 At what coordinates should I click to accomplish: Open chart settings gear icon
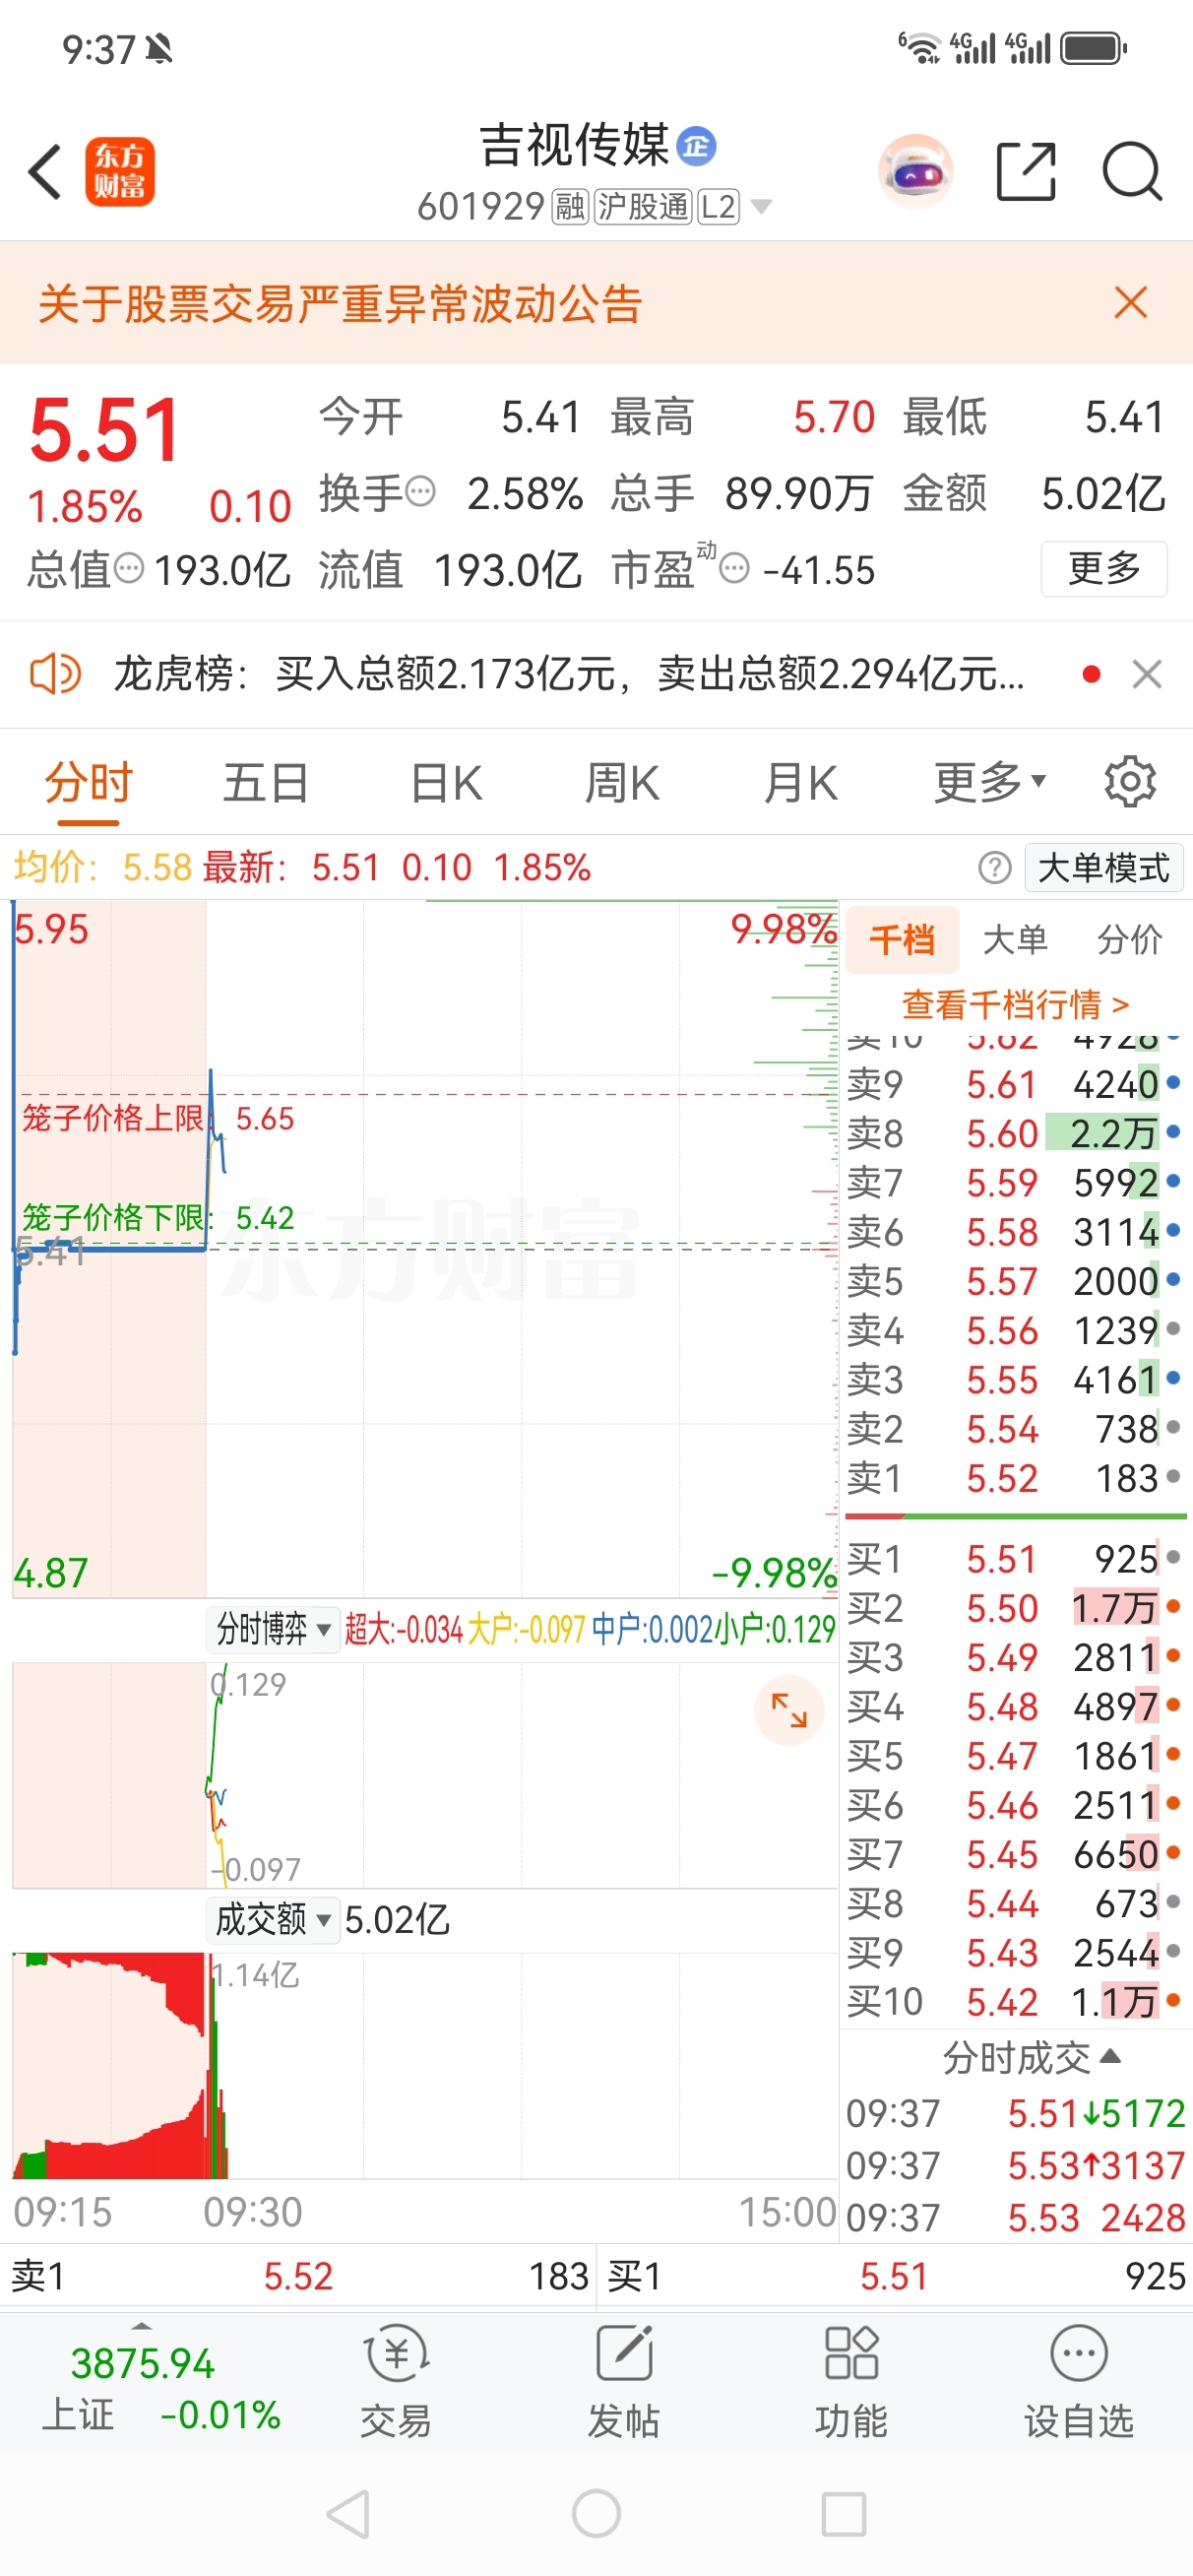(x=1130, y=781)
